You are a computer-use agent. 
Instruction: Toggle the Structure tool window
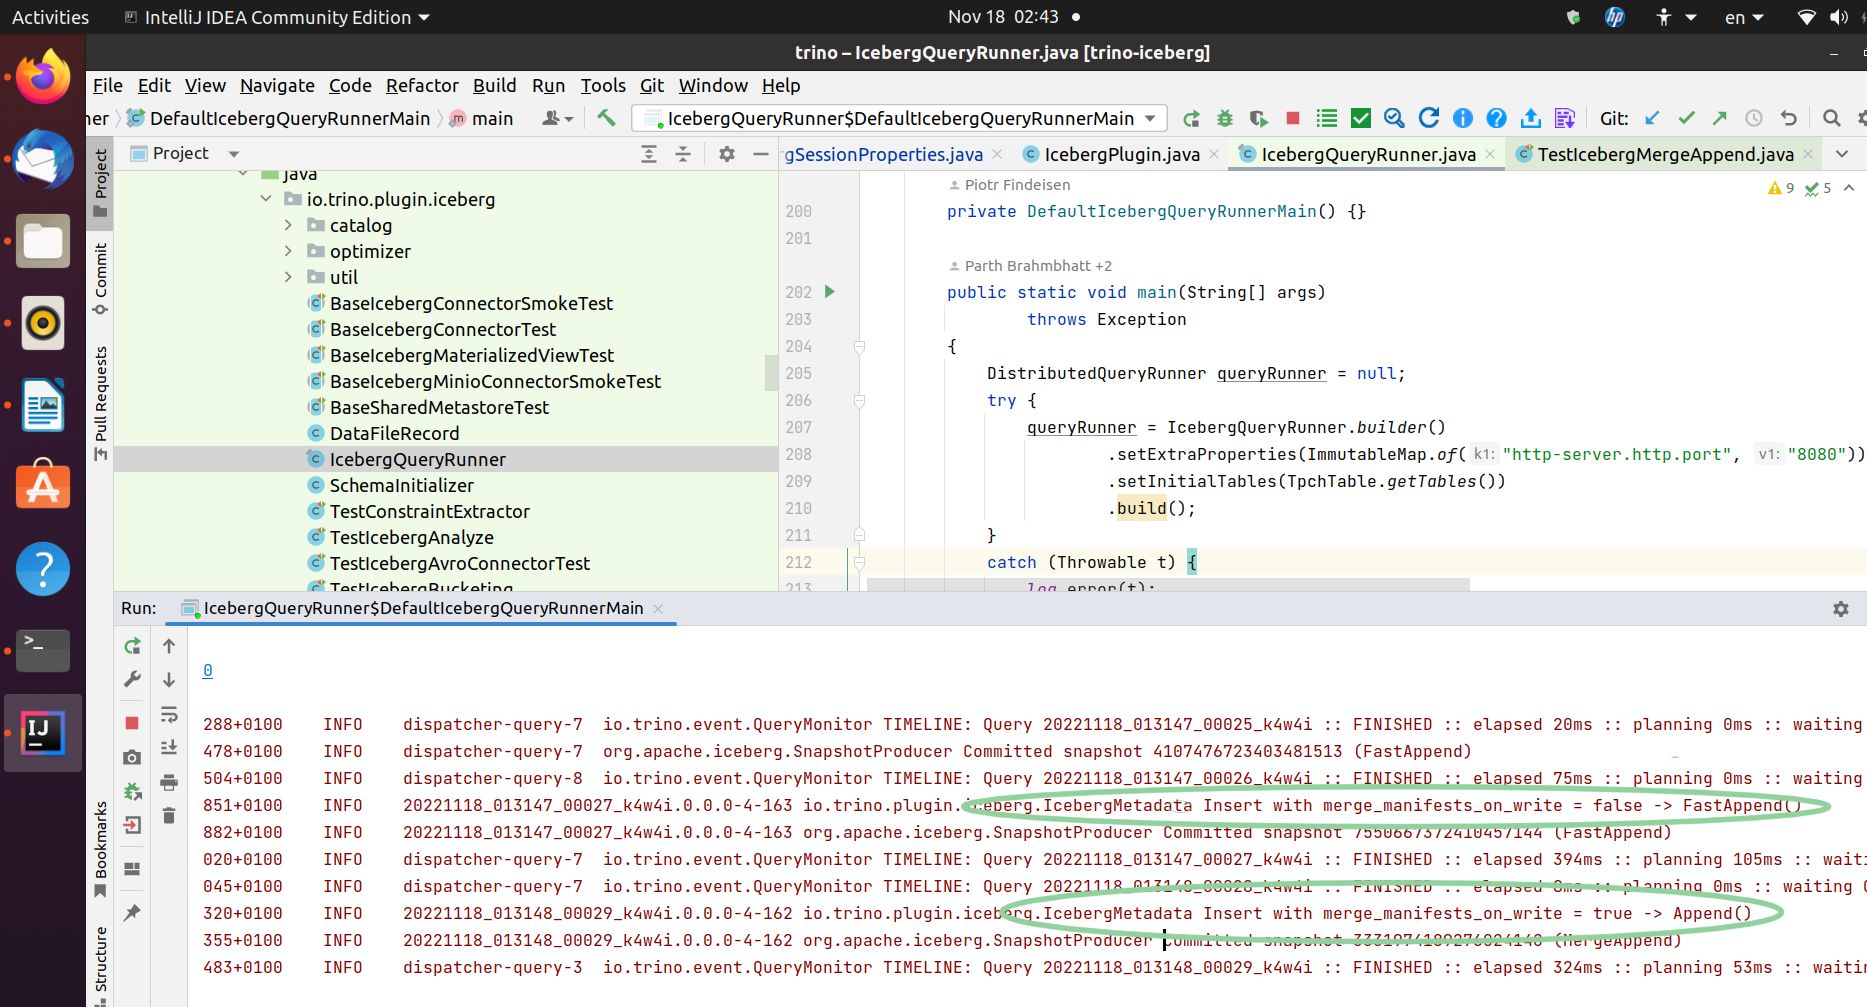click(x=100, y=965)
